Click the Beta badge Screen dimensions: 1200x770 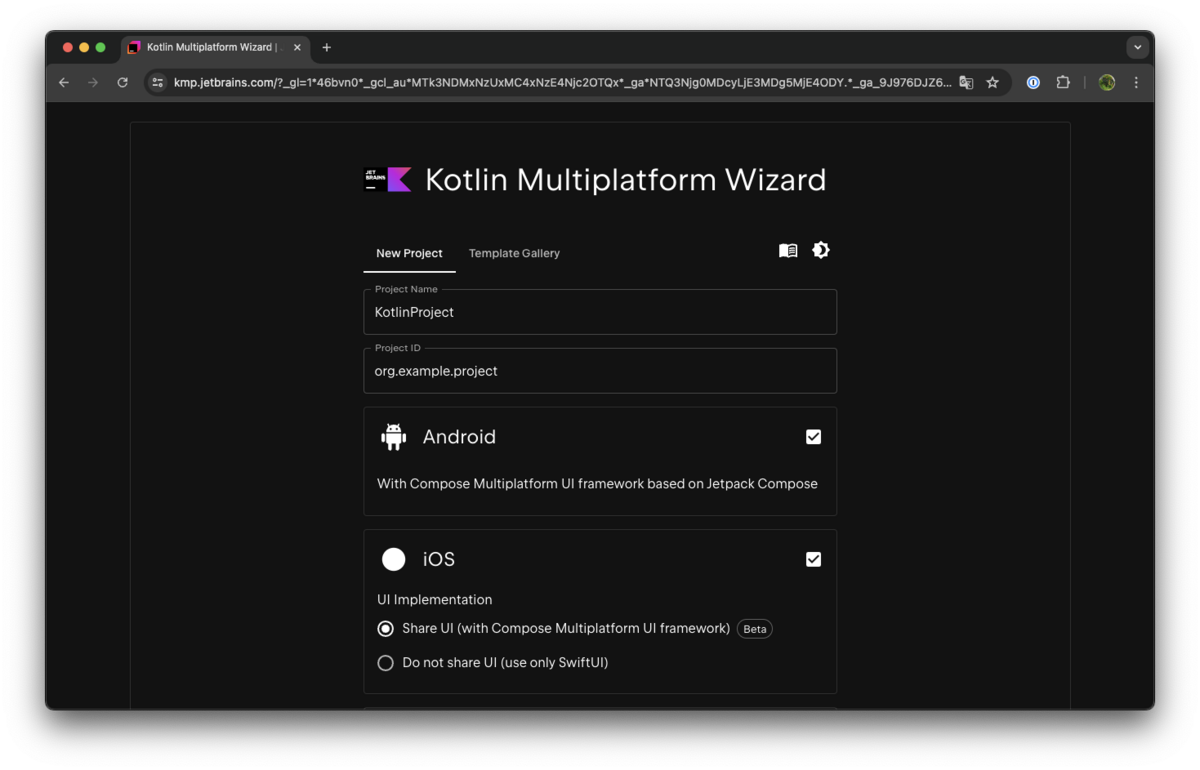pos(755,629)
